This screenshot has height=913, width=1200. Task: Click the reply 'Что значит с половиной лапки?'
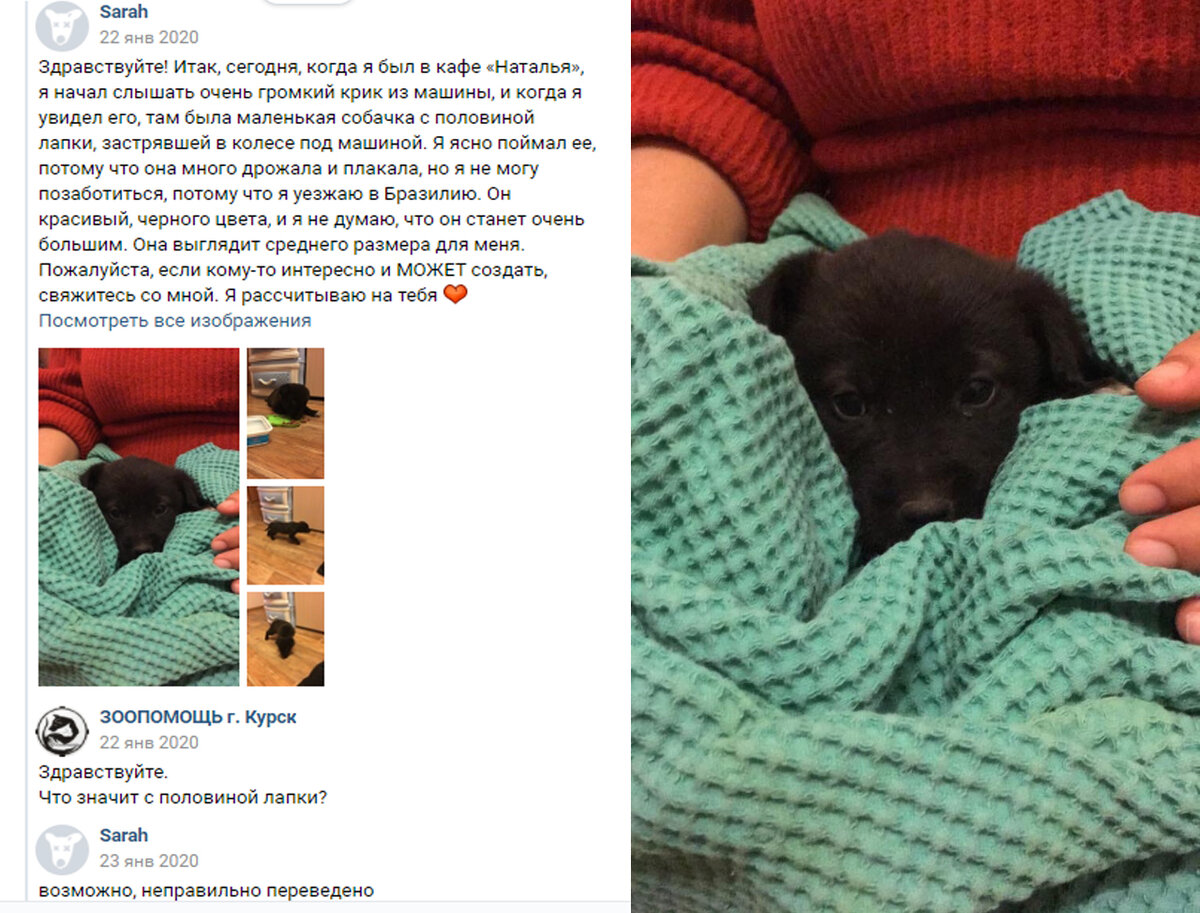[183, 798]
